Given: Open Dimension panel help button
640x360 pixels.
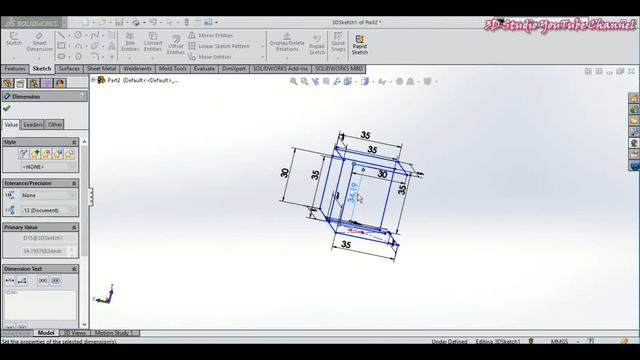Looking at the screenshot, I should click(82, 96).
